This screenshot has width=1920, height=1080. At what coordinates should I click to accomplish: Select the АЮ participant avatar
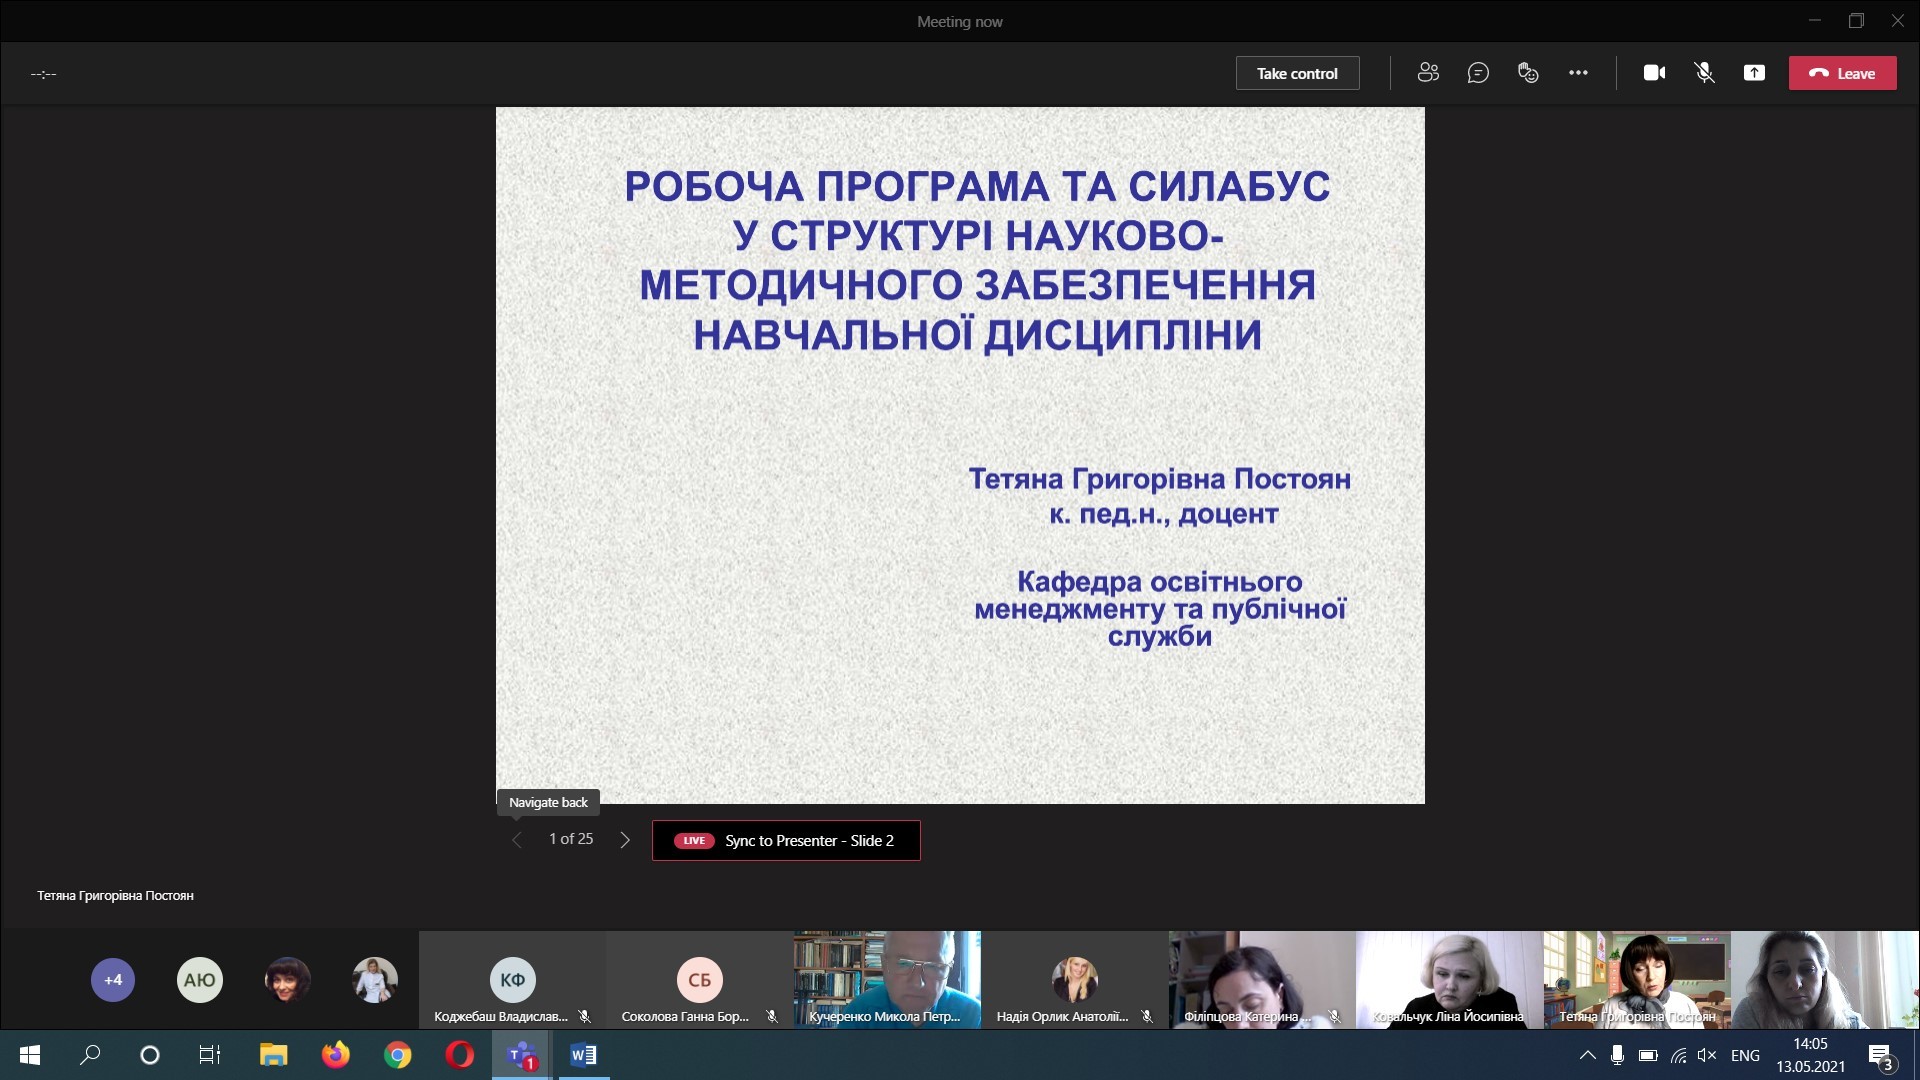[200, 980]
